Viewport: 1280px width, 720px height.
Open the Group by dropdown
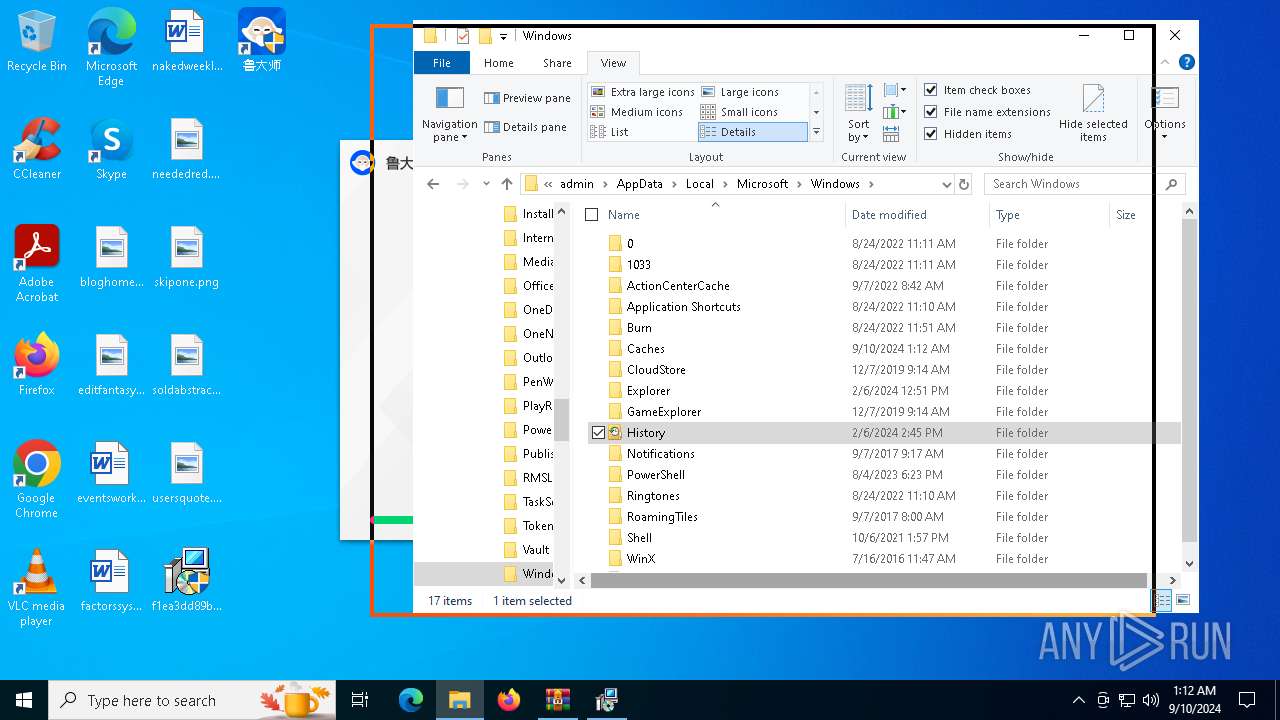tap(895, 90)
